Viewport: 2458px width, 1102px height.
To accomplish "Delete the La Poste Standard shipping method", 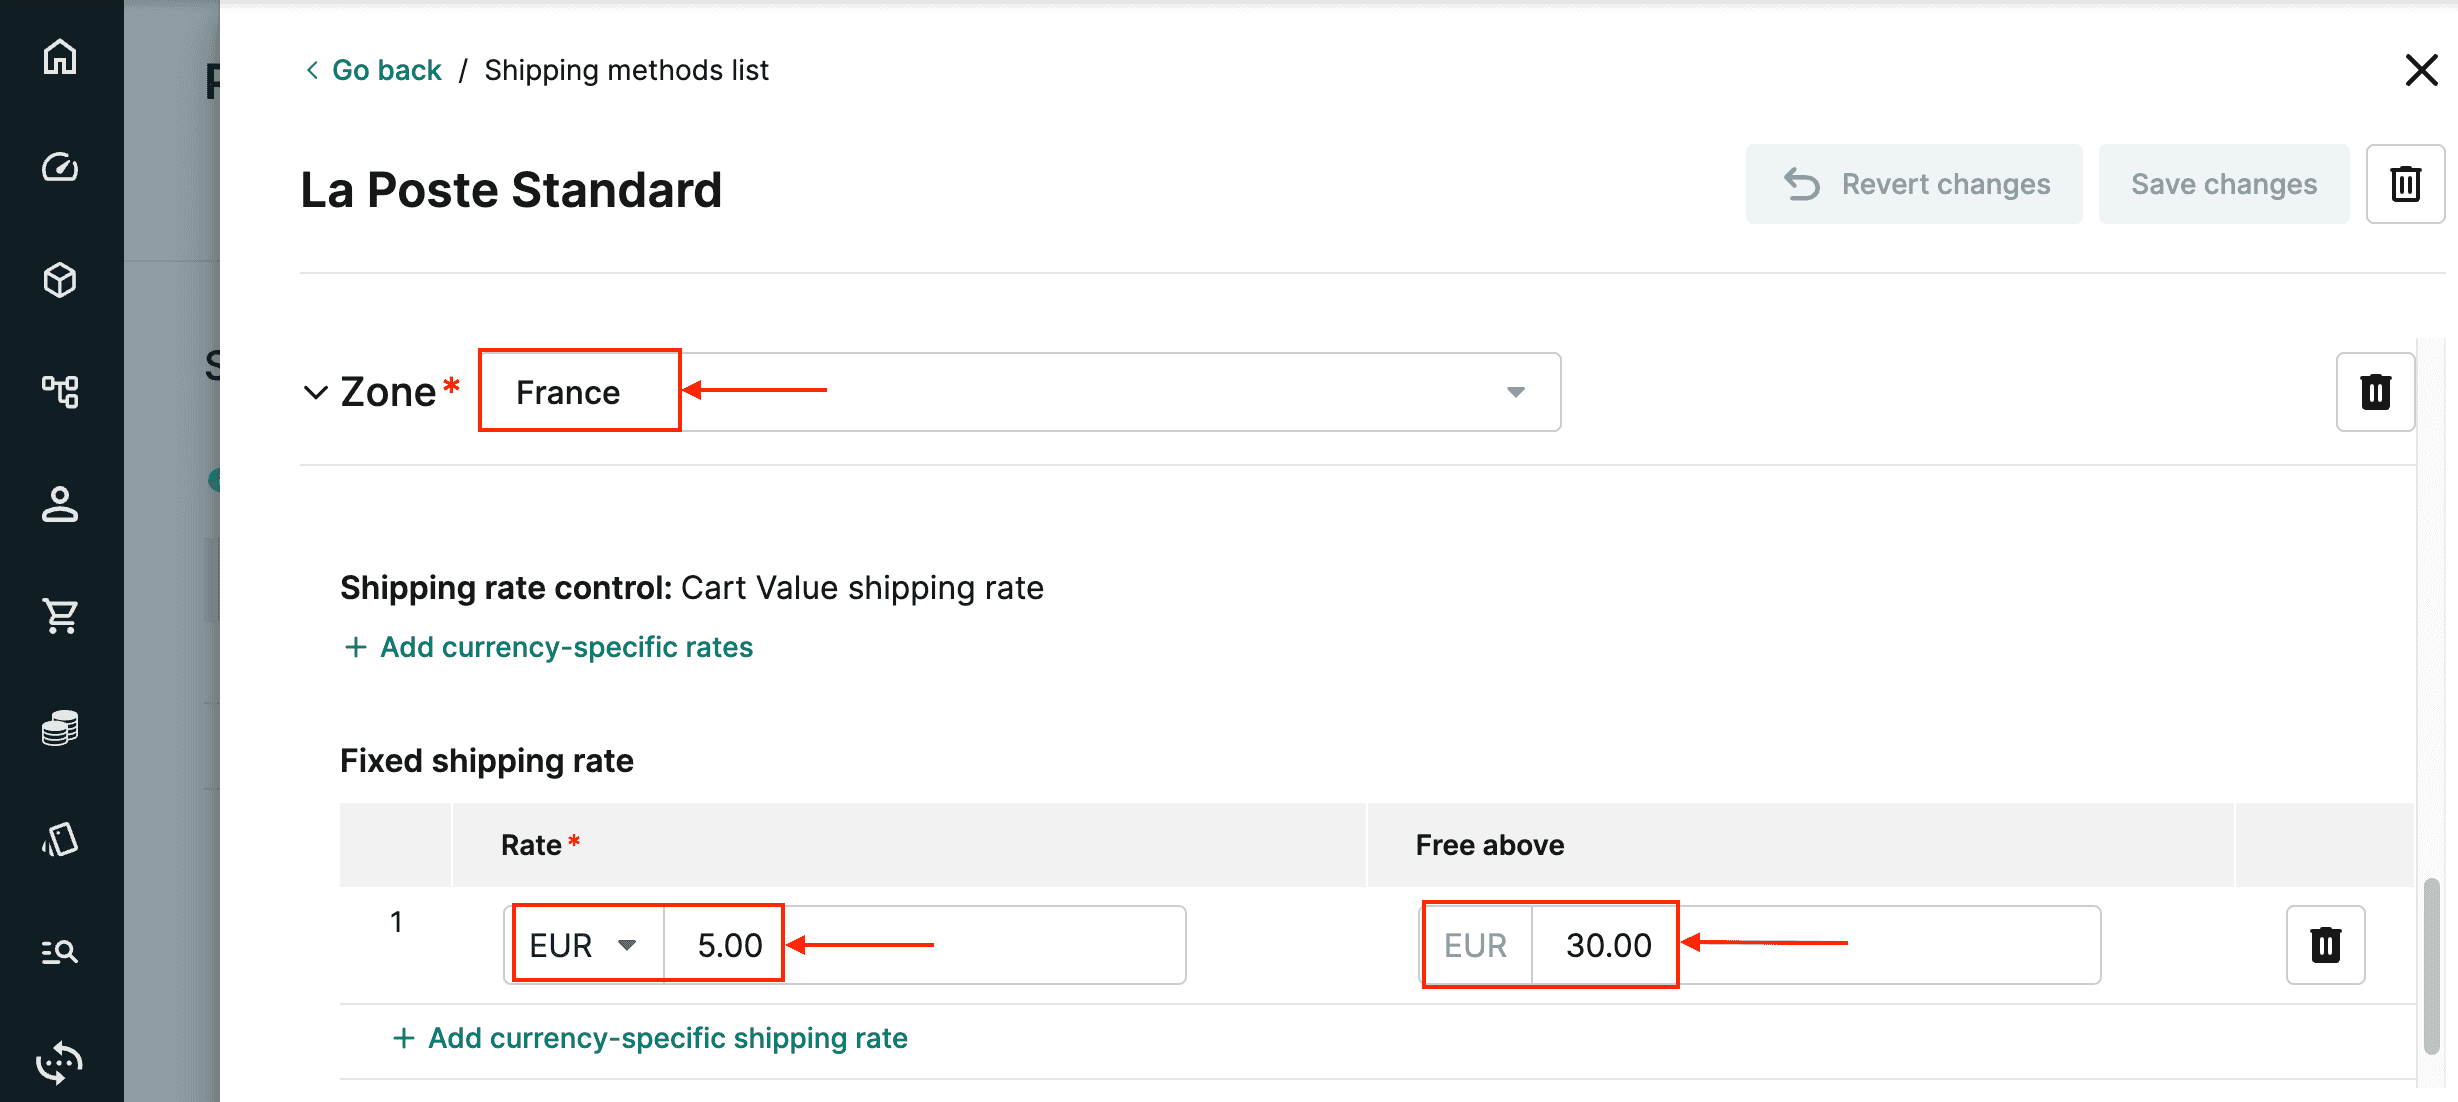I will pos(2405,184).
